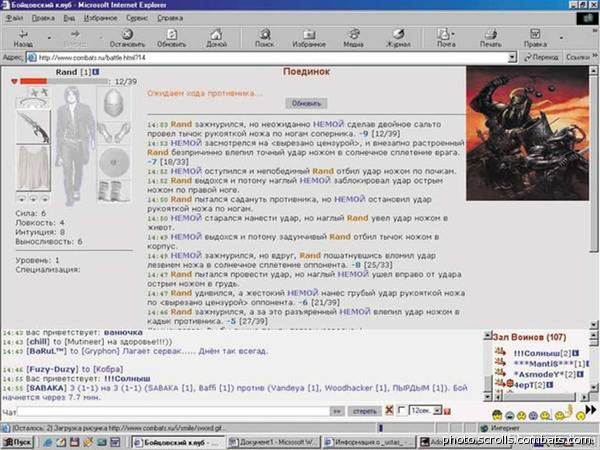Image resolution: width=600 pixels, height=450 pixels.
Task: Click the стереть chat button
Action: (x=364, y=411)
